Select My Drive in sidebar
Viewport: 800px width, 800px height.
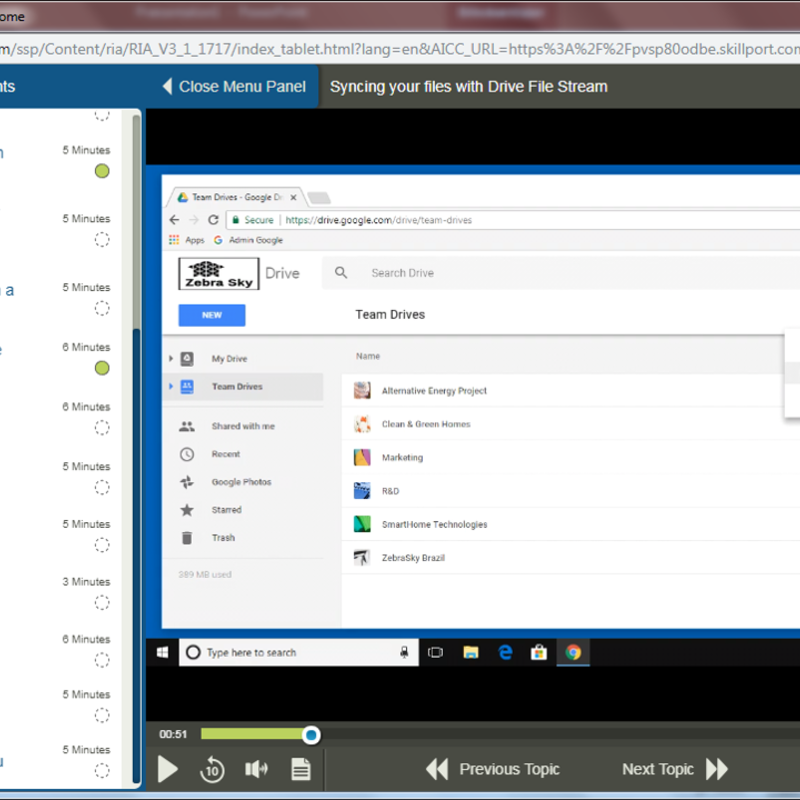click(230, 359)
